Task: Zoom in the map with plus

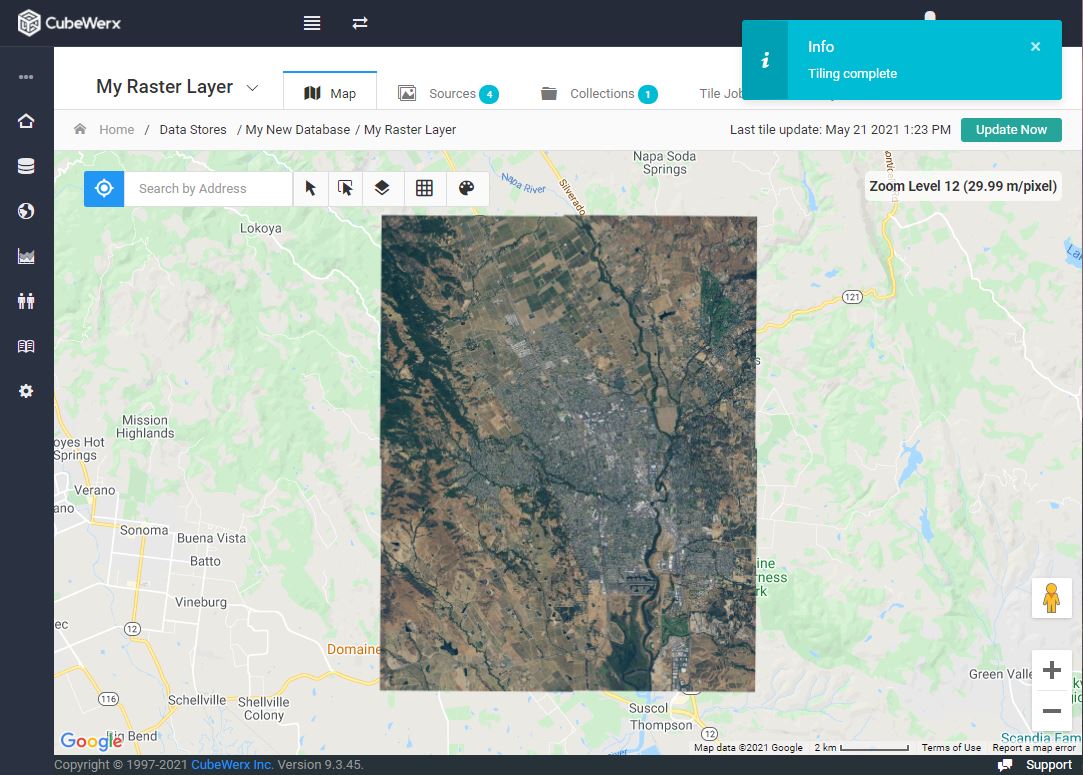Action: 1051,670
